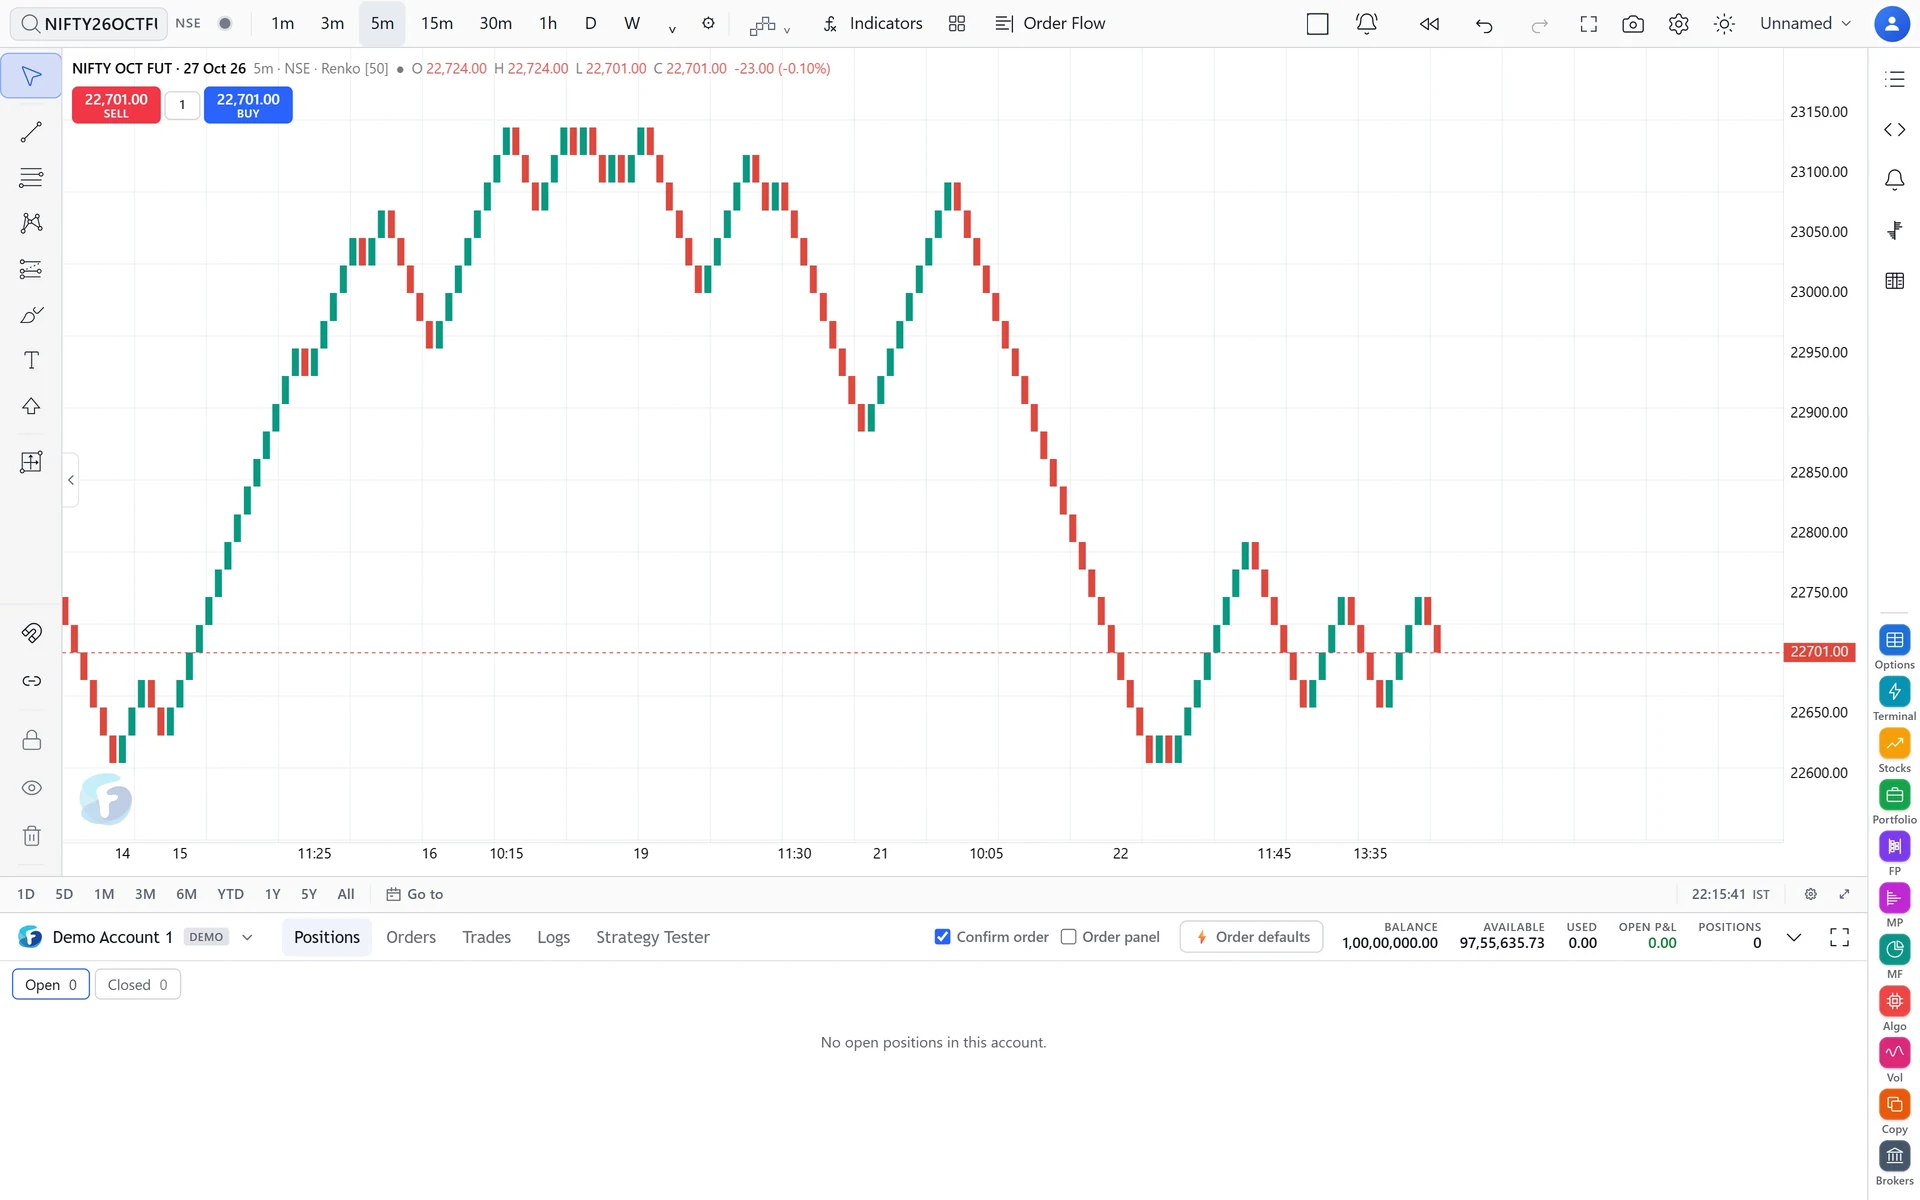1920x1200 pixels.
Task: Collapse the left drawing toolbar
Action: coord(71,480)
